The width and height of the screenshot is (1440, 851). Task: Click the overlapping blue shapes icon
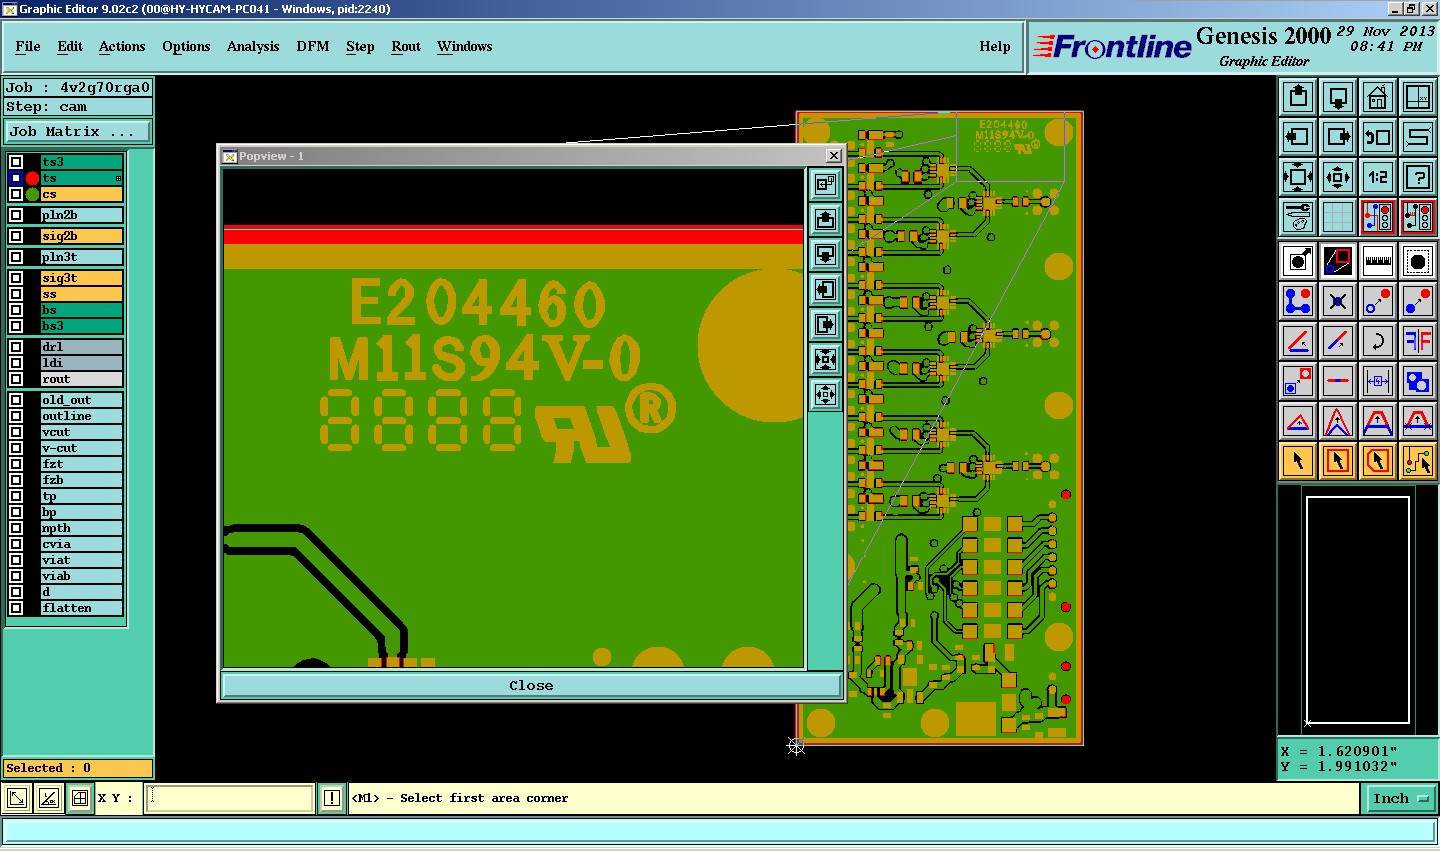[x=1418, y=381]
